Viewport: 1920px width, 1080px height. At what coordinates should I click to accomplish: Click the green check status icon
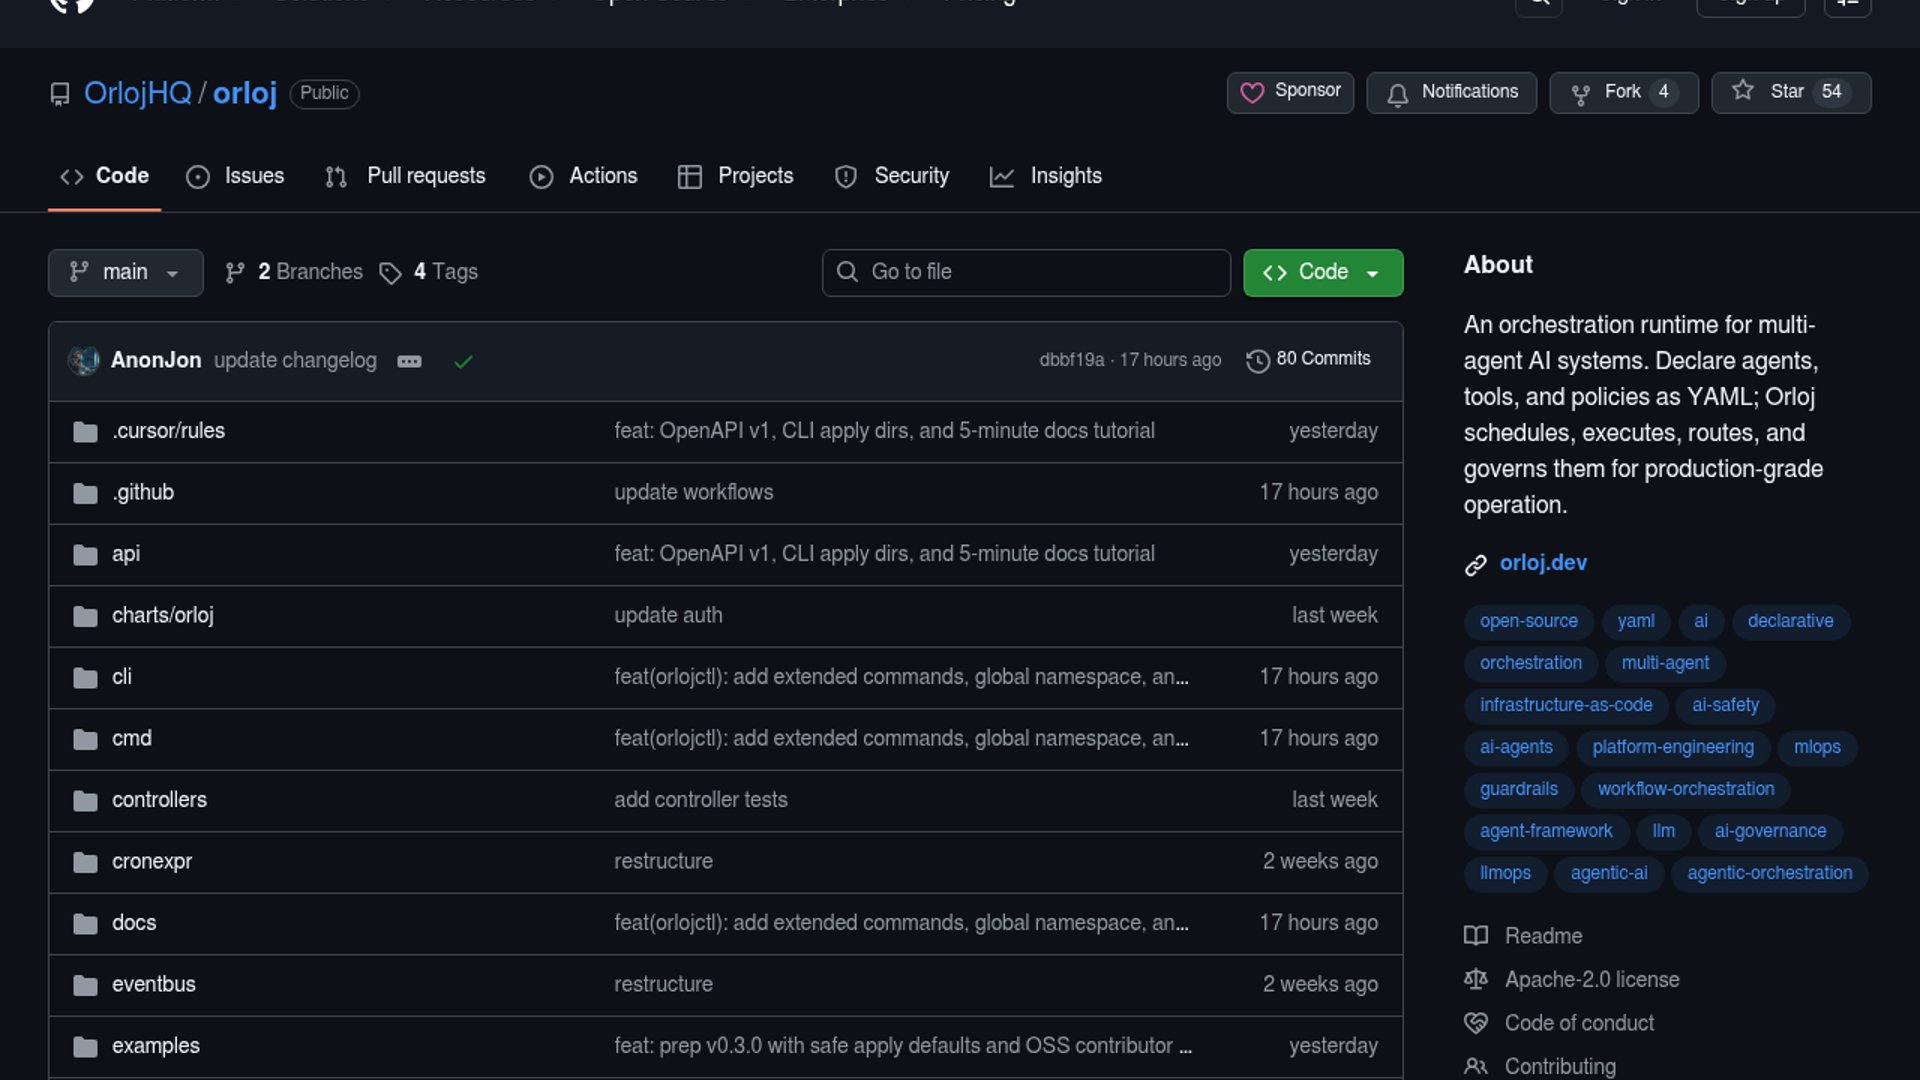pos(463,361)
